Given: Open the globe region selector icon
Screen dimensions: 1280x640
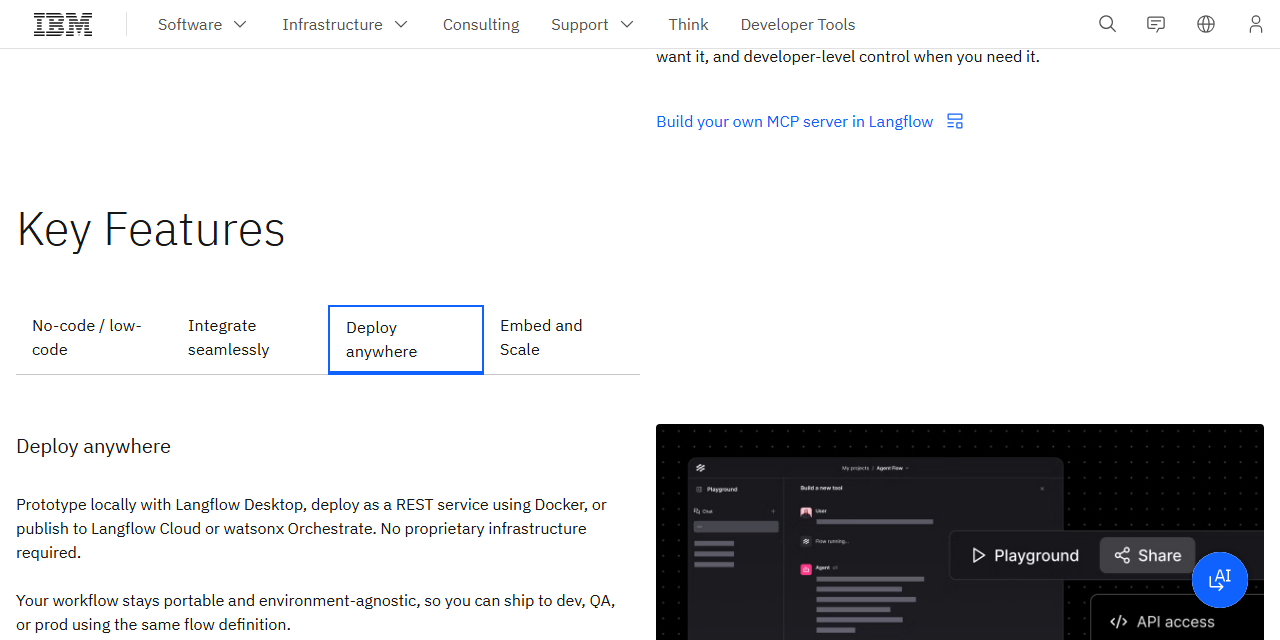Looking at the screenshot, I should (x=1206, y=24).
